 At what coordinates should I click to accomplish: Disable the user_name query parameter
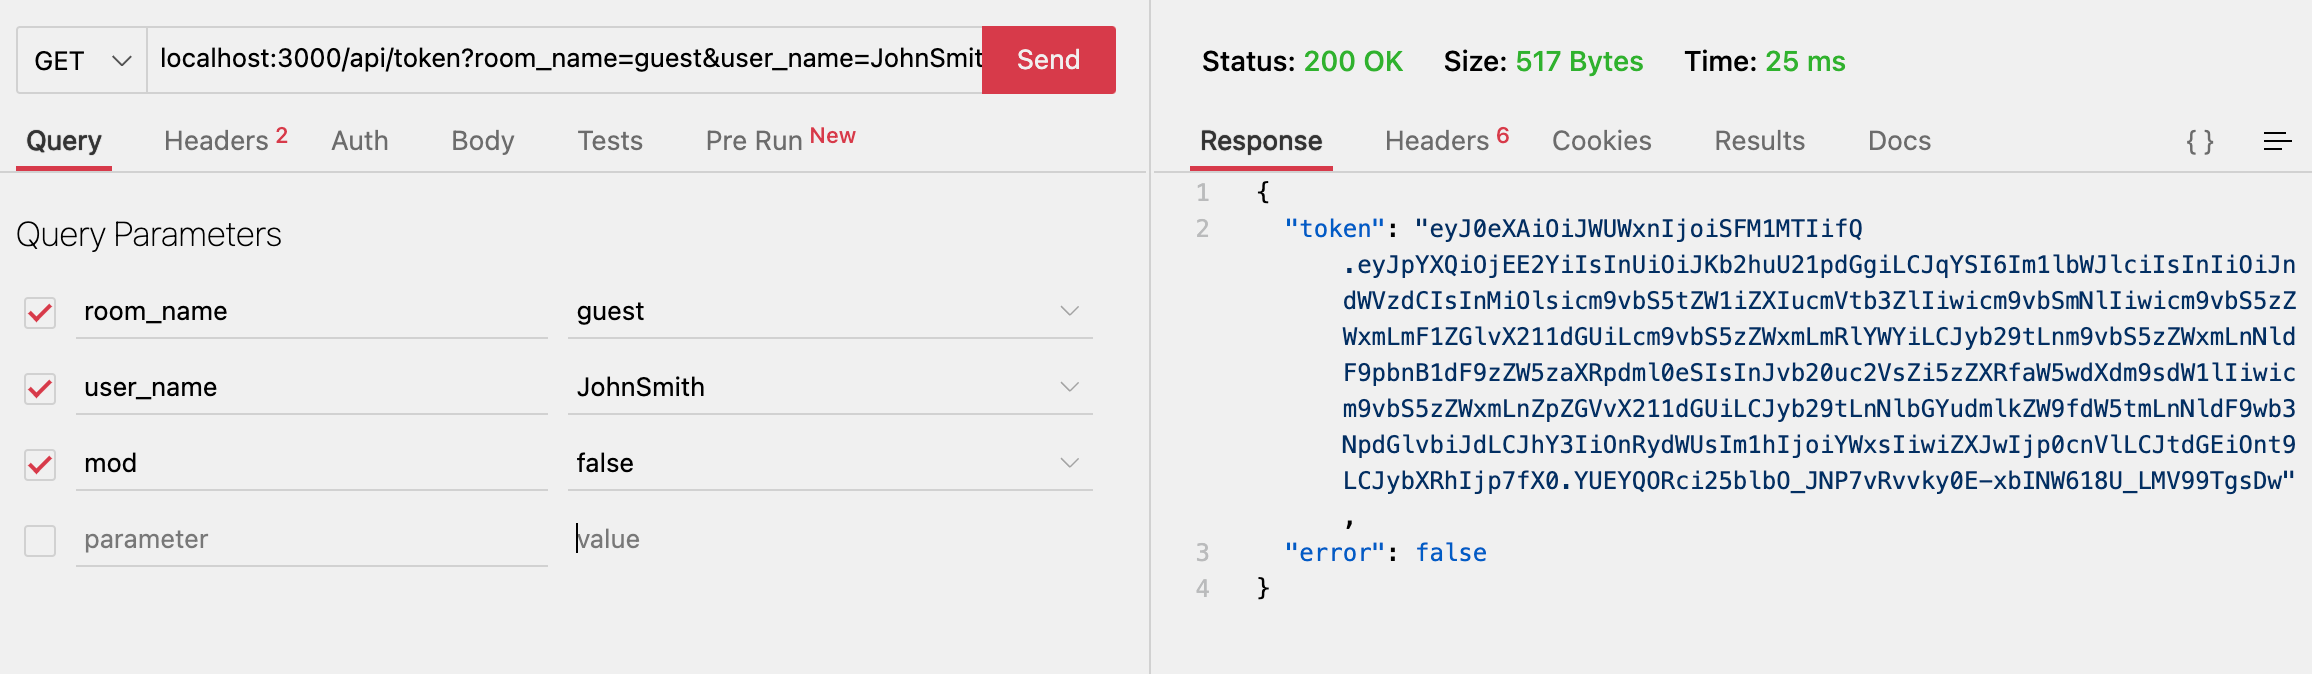click(39, 389)
